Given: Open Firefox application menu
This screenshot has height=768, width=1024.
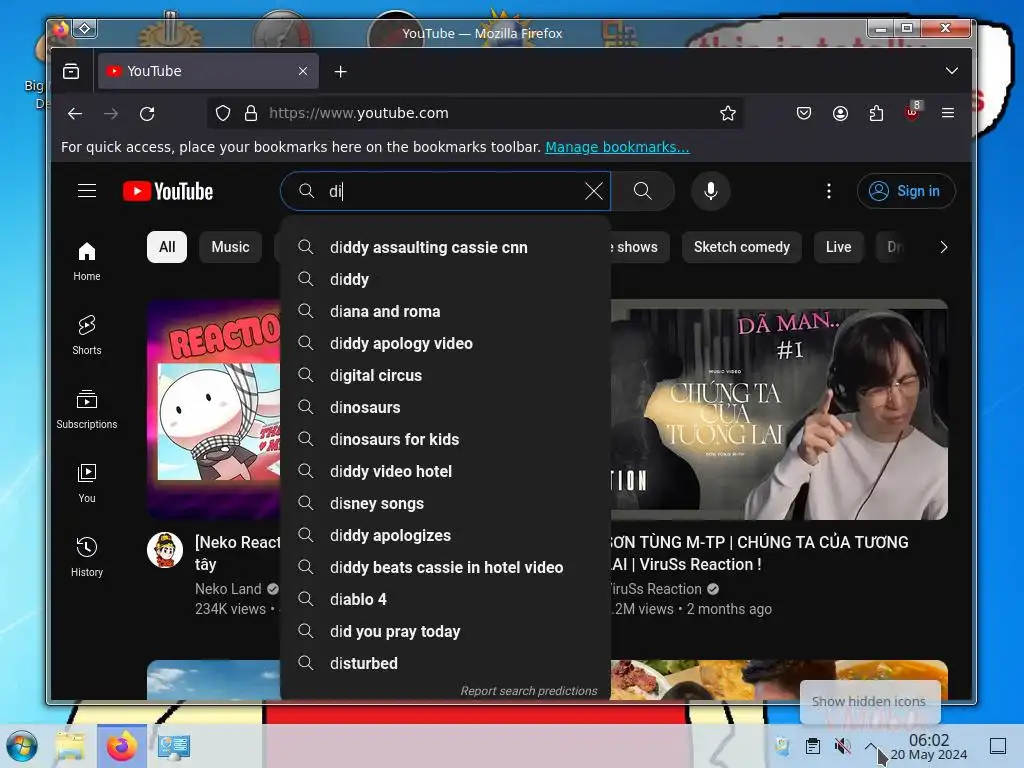Looking at the screenshot, I should coord(948,114).
